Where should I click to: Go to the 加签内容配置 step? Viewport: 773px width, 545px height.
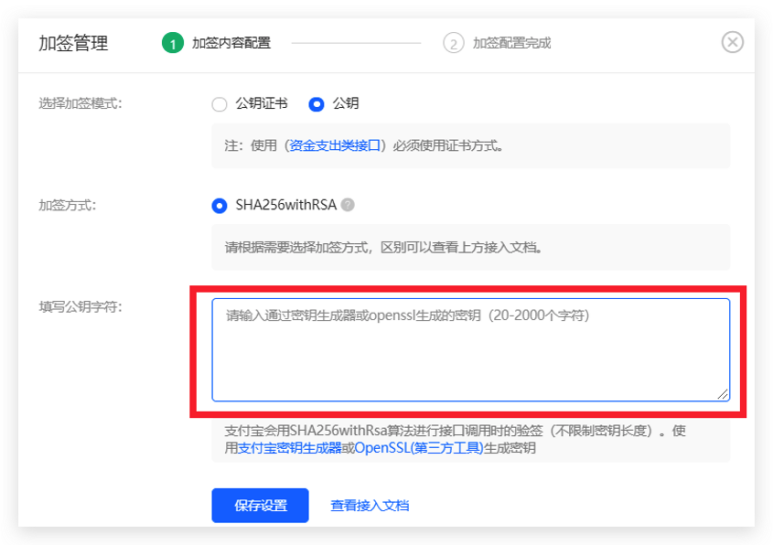pyautogui.click(x=231, y=43)
